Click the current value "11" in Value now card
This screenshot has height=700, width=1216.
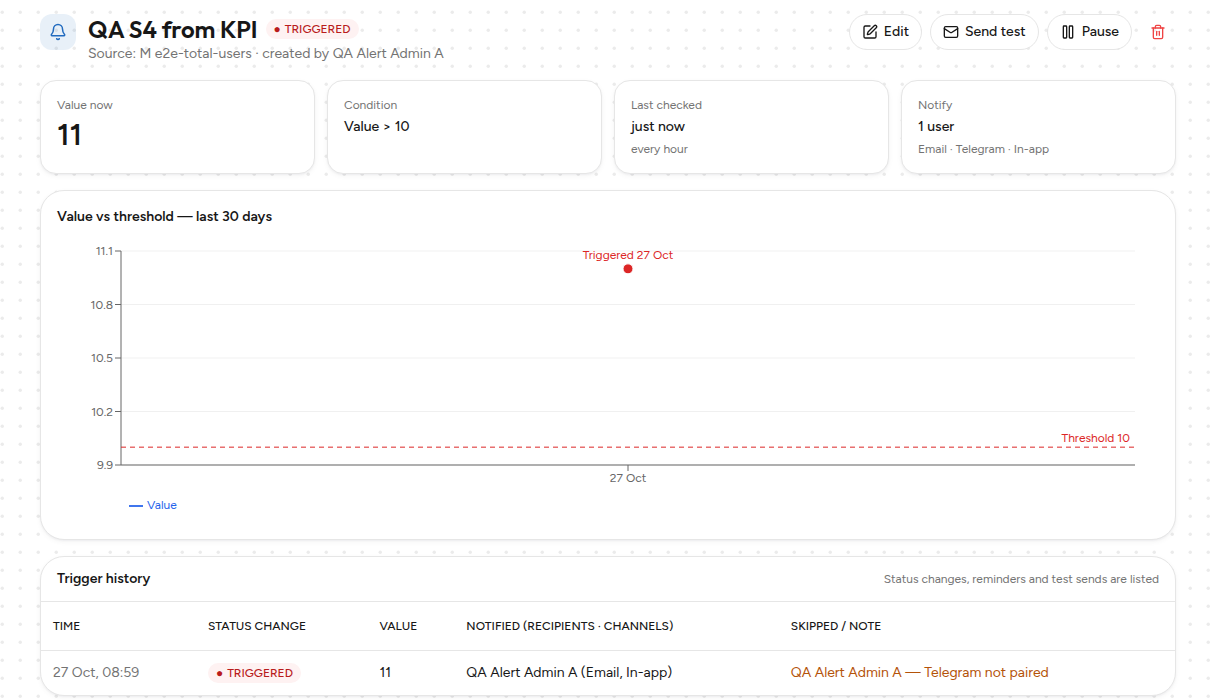click(69, 135)
